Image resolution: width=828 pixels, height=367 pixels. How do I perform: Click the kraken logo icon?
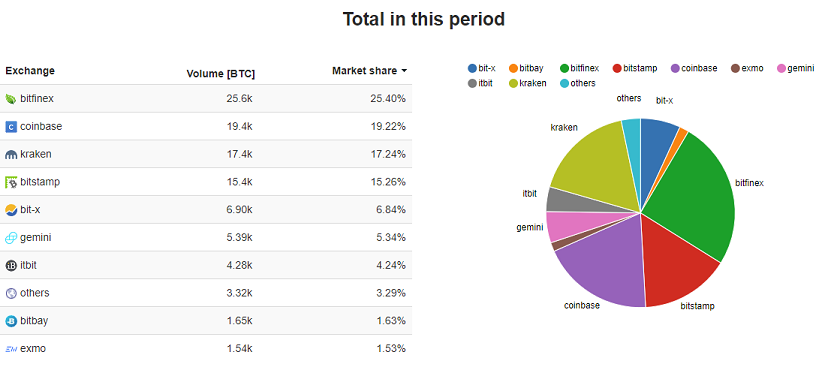click(11, 155)
